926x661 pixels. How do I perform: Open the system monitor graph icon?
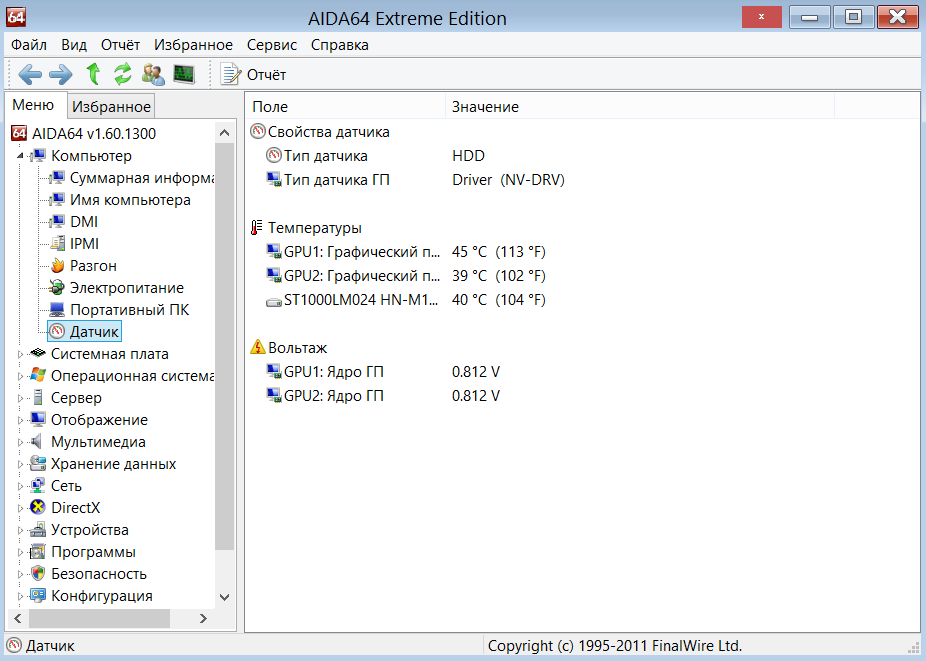coord(183,74)
